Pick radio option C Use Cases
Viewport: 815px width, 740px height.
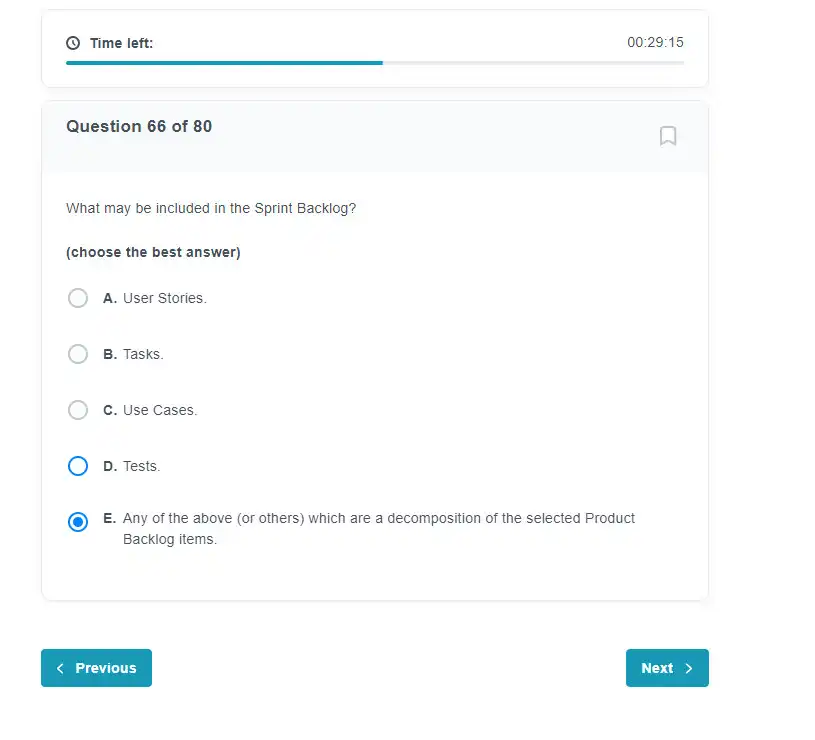point(78,410)
